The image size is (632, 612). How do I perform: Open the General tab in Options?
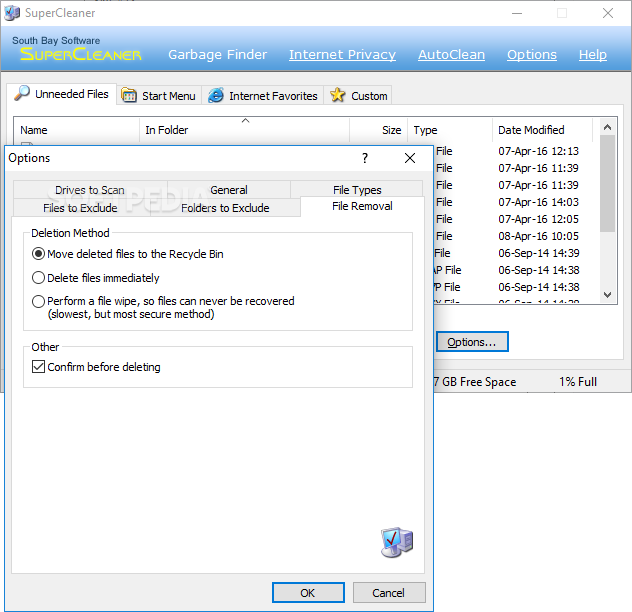click(x=229, y=190)
